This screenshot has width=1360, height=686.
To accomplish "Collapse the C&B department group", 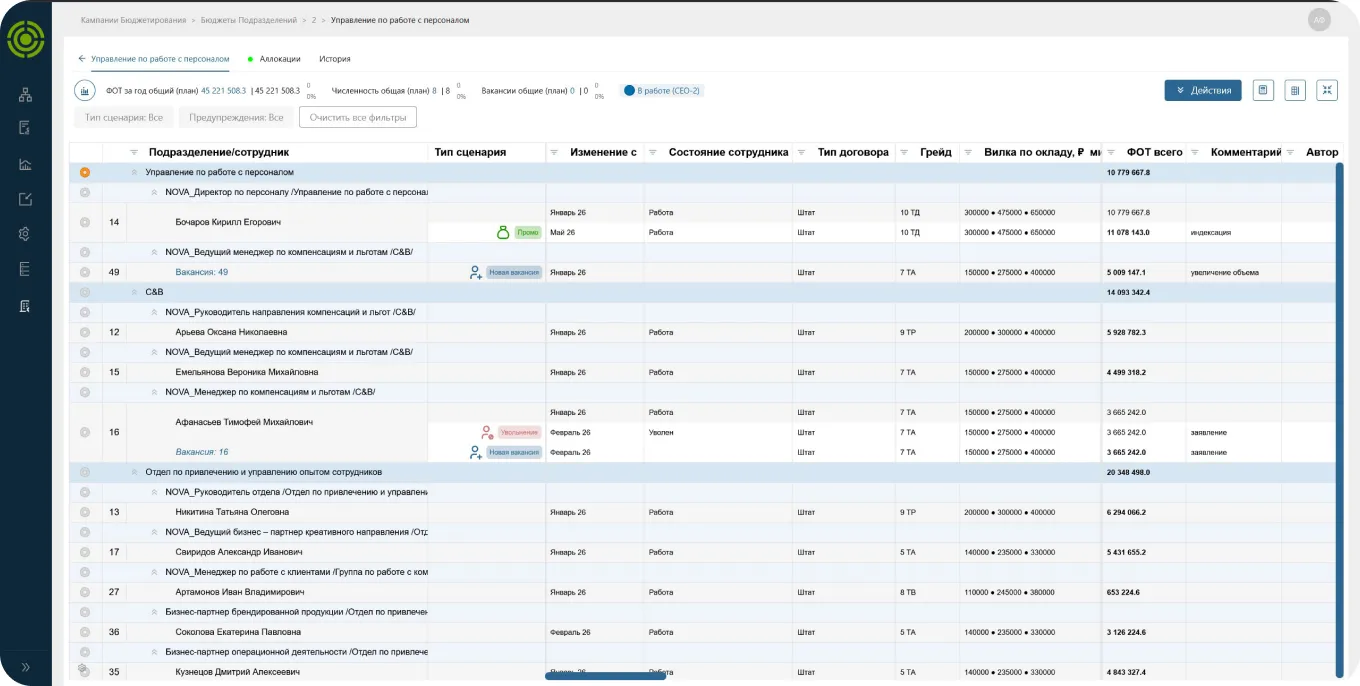I will click(135, 292).
